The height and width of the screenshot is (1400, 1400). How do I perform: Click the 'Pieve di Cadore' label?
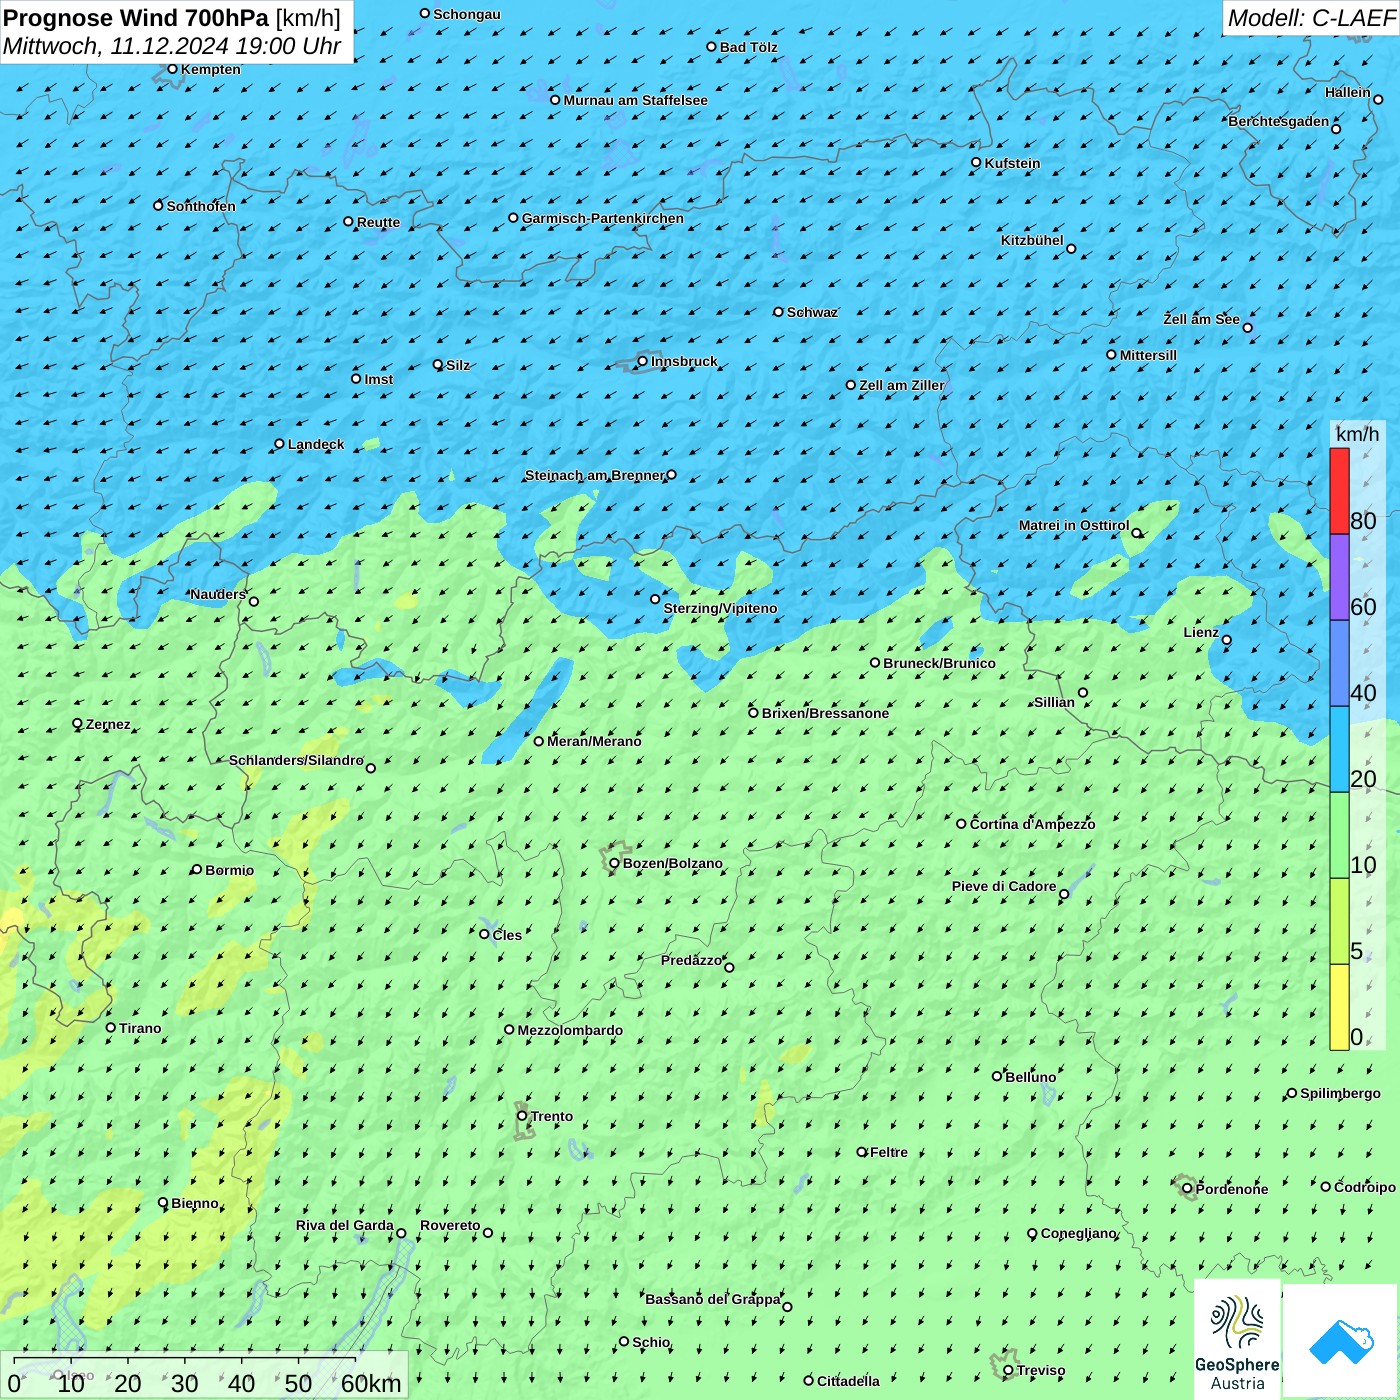pos(1004,886)
